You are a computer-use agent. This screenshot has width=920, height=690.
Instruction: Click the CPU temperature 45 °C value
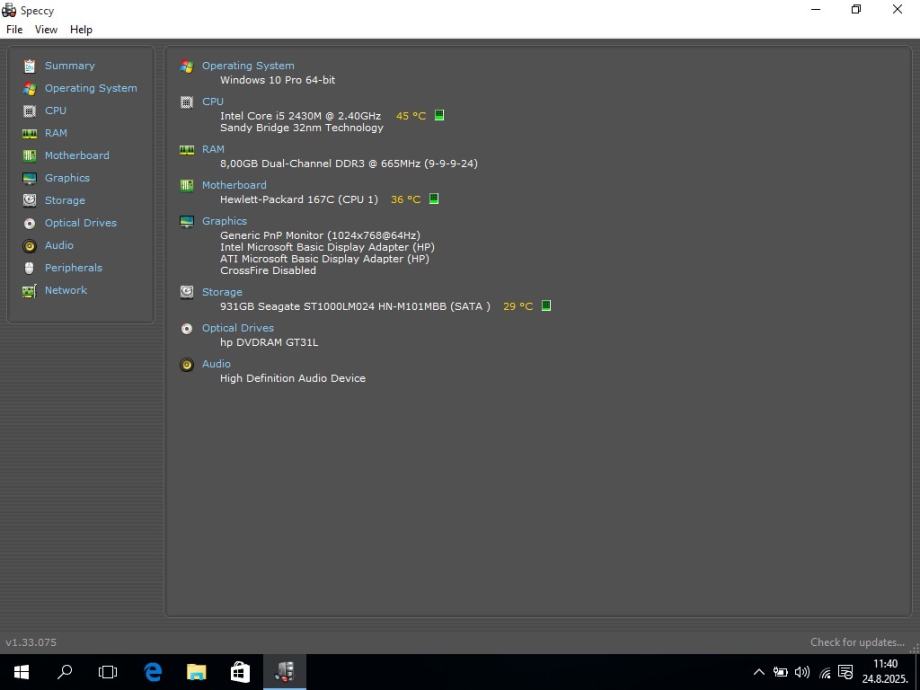[411, 116]
